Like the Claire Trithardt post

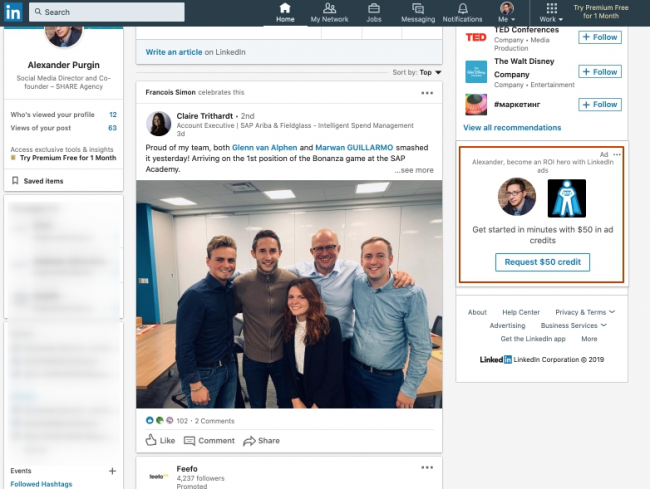click(160, 440)
